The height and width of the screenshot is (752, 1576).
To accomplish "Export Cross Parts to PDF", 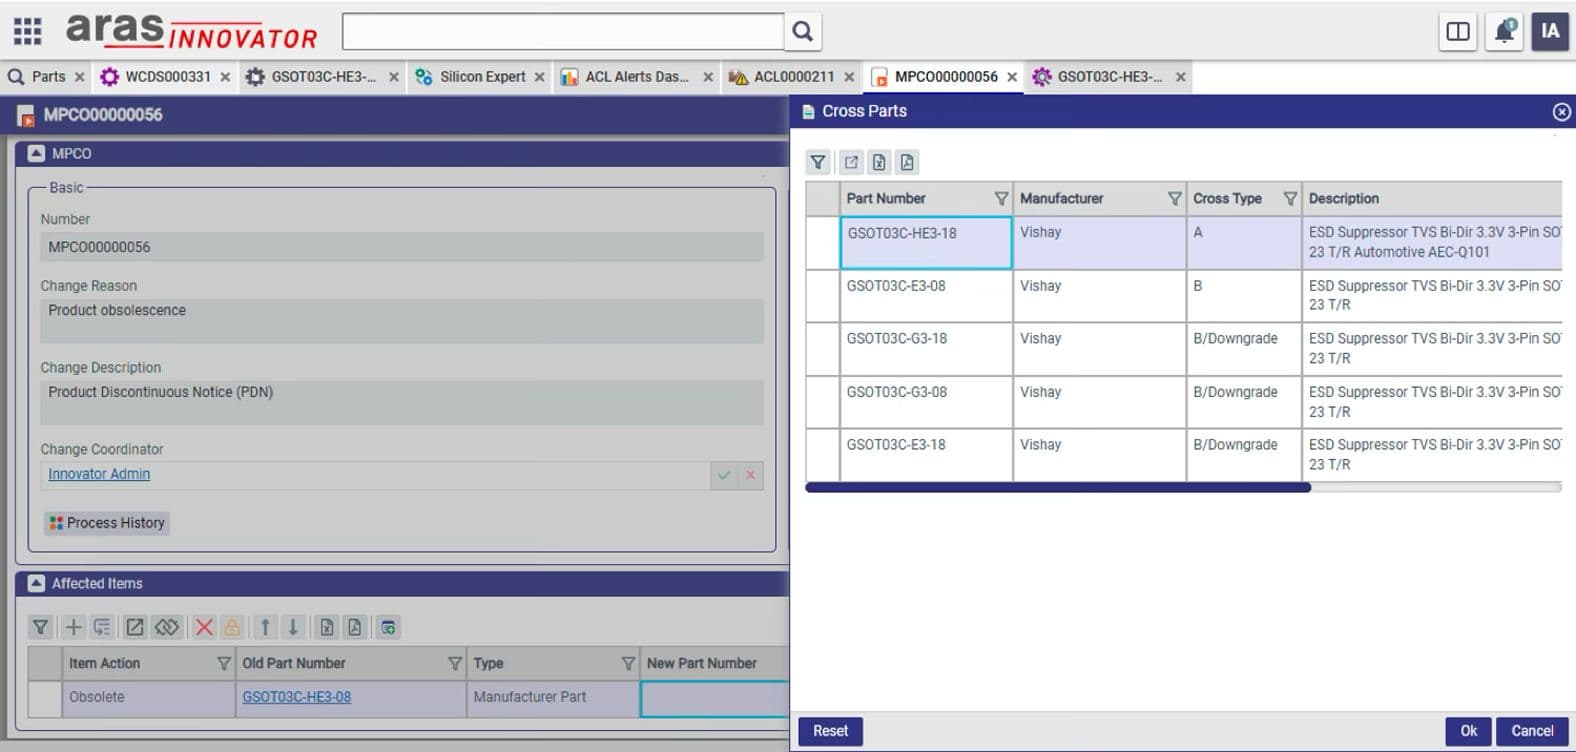I will 907,162.
